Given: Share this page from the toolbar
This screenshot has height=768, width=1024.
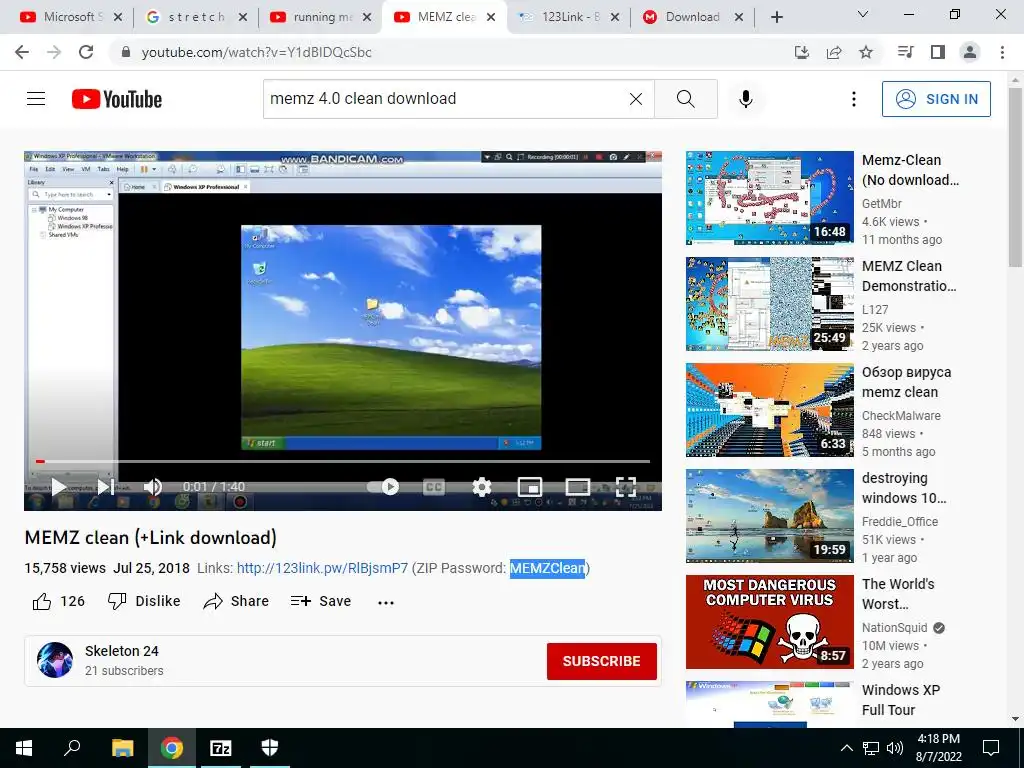Looking at the screenshot, I should tap(834, 52).
